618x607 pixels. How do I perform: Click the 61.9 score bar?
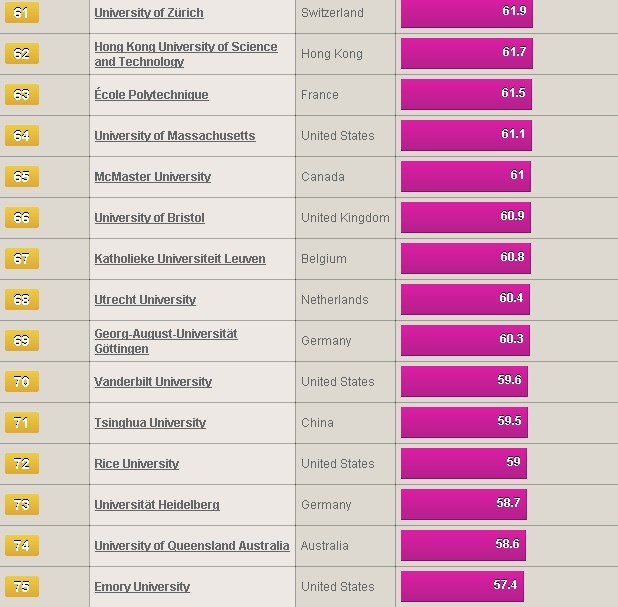pos(467,13)
